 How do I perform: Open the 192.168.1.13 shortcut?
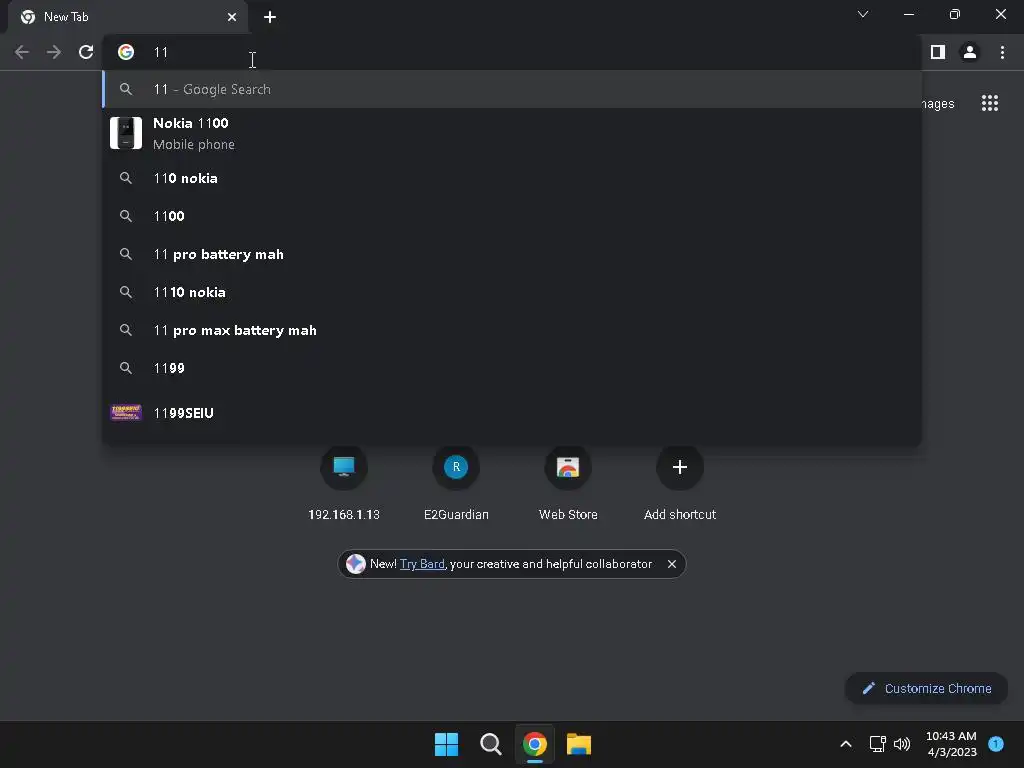[344, 484]
